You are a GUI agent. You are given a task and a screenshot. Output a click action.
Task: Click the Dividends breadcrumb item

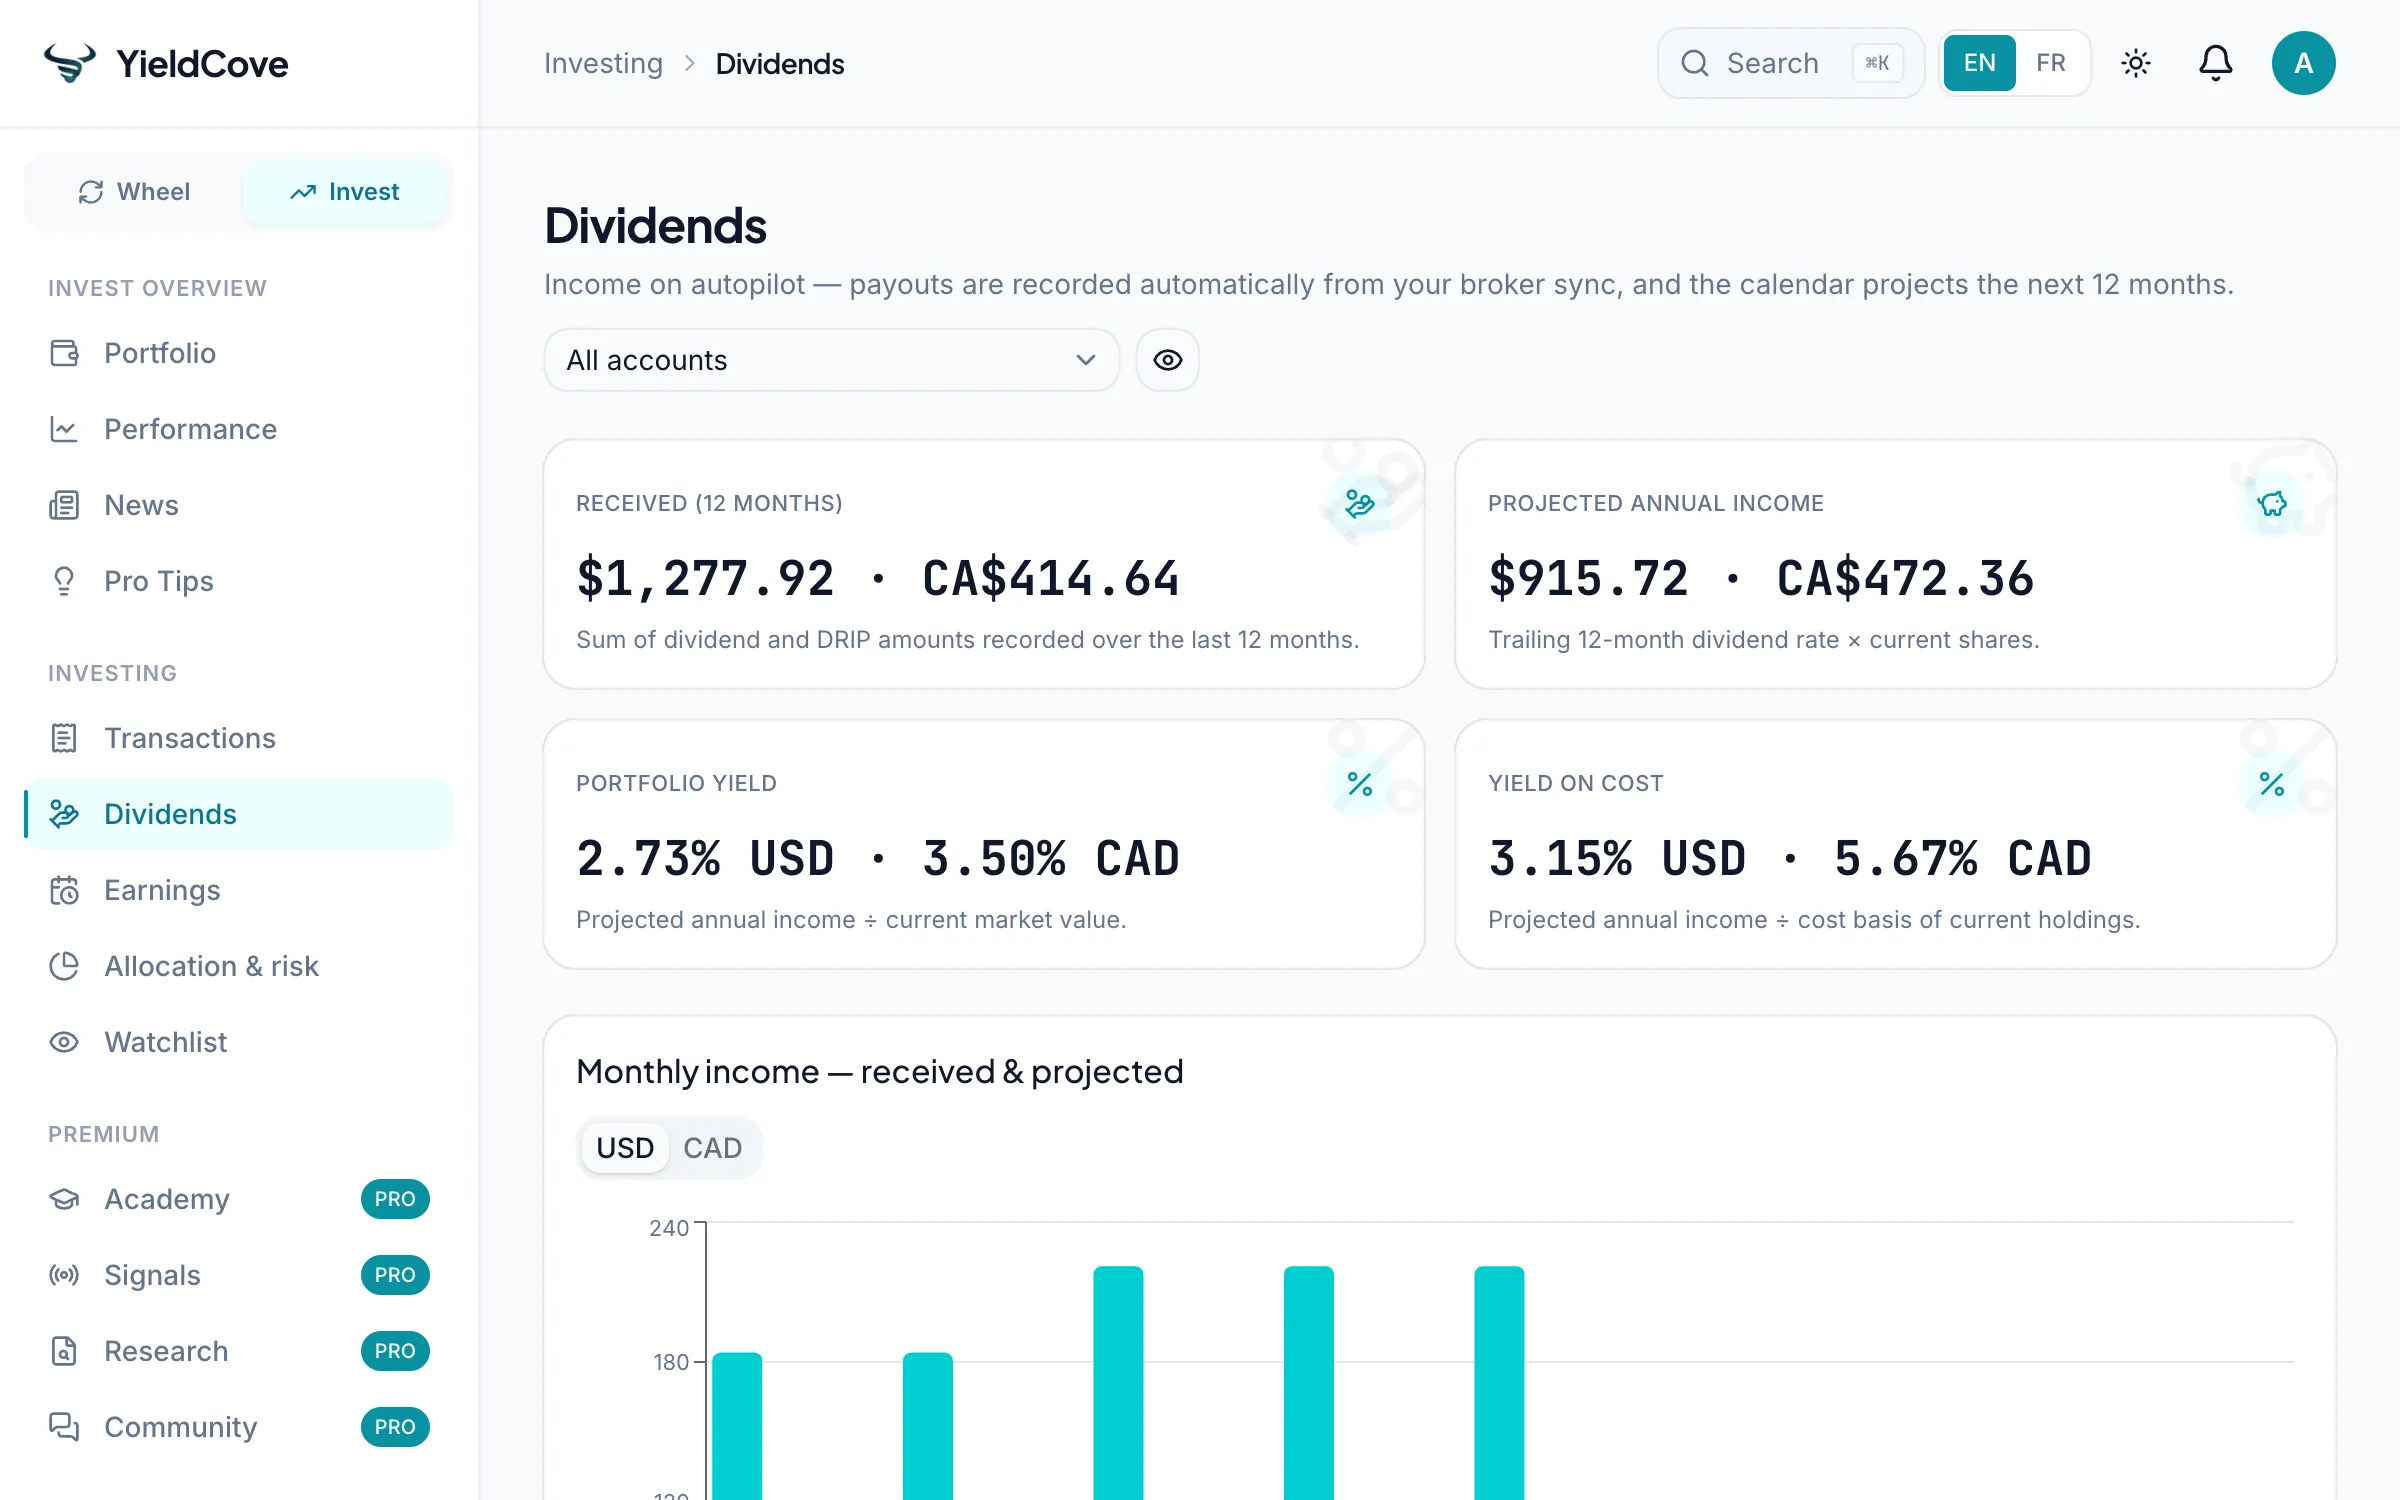780,63
